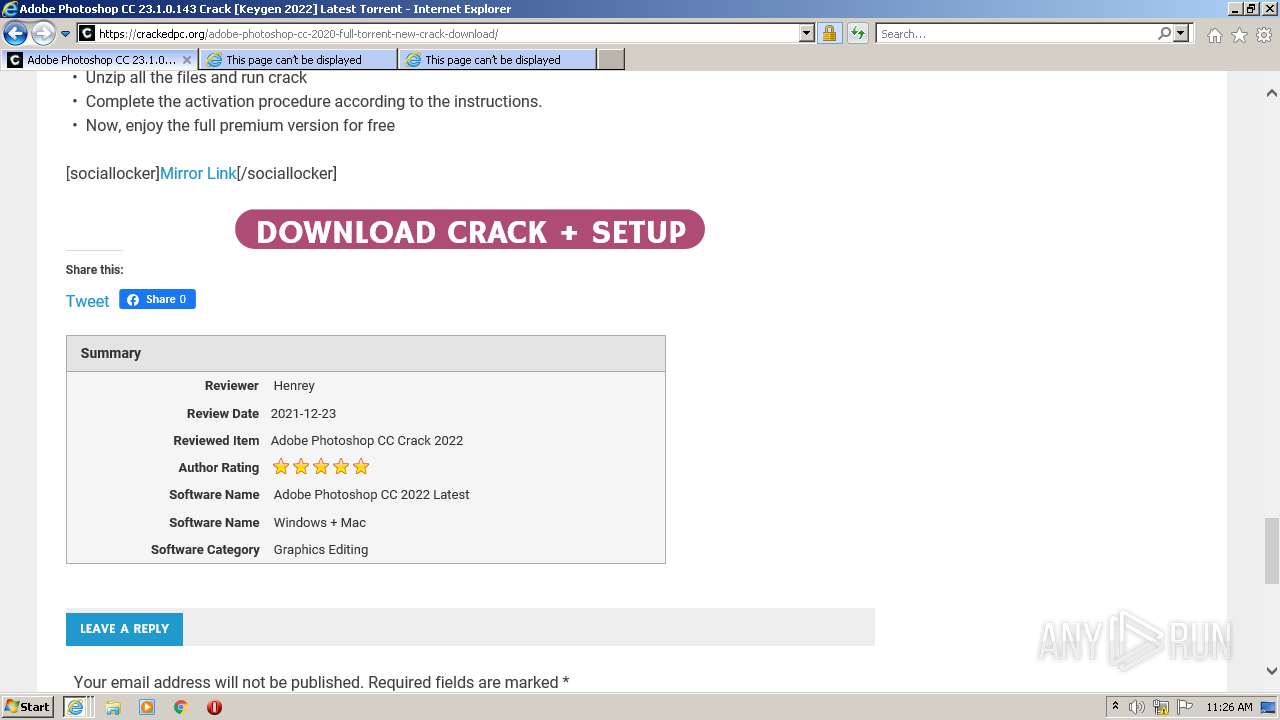Click the 11:26 AM clock
This screenshot has width=1280, height=720.
(x=1229, y=707)
